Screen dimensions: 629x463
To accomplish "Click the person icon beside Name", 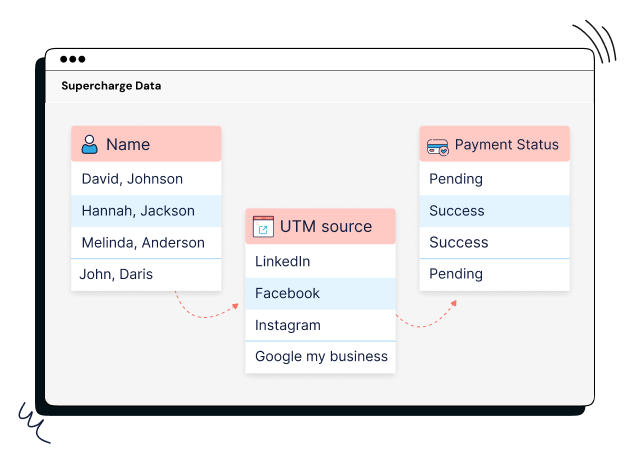I will 89,144.
